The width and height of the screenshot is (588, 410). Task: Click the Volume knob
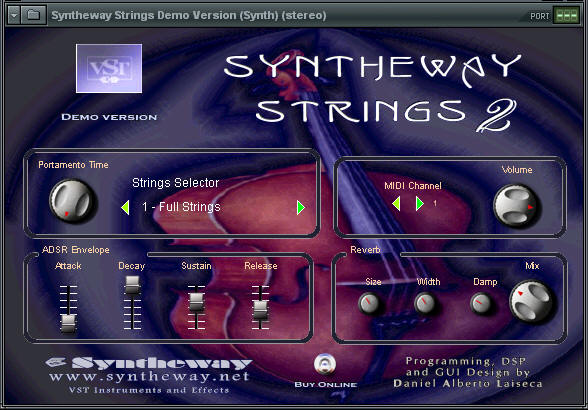pyautogui.click(x=516, y=206)
